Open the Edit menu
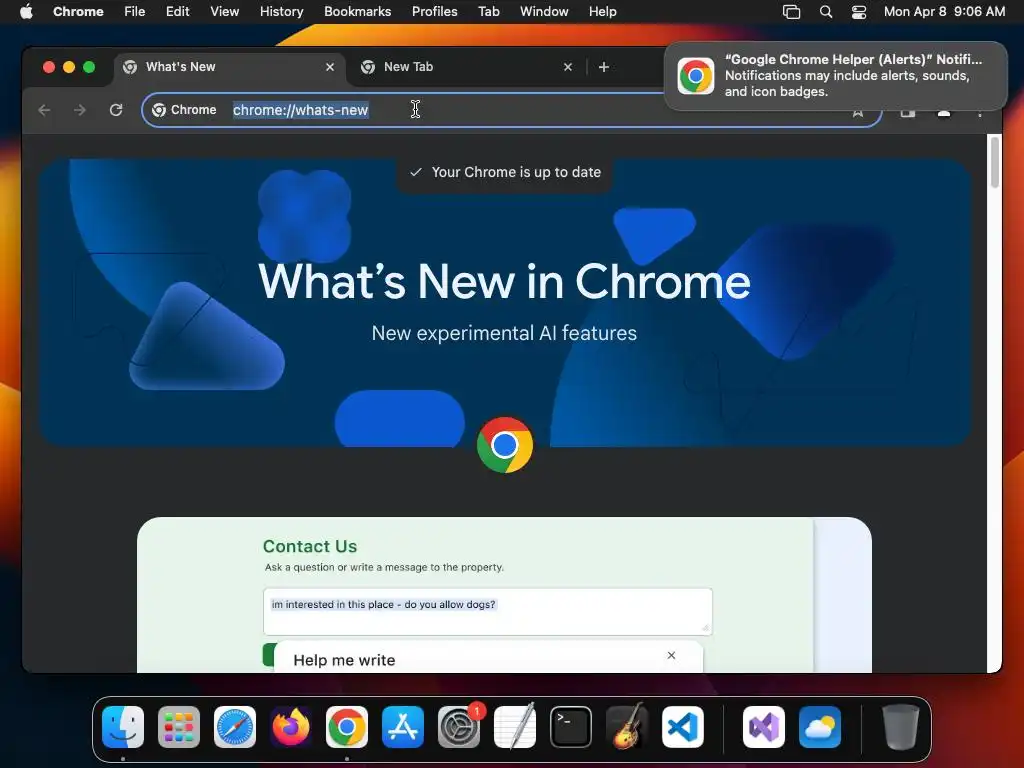 coord(177,11)
